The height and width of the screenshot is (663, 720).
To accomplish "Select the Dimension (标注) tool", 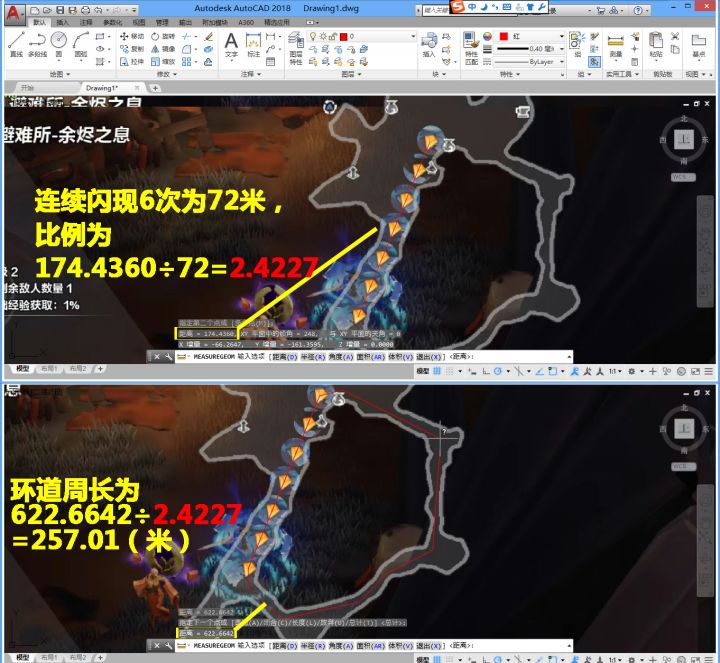I will click(253, 45).
